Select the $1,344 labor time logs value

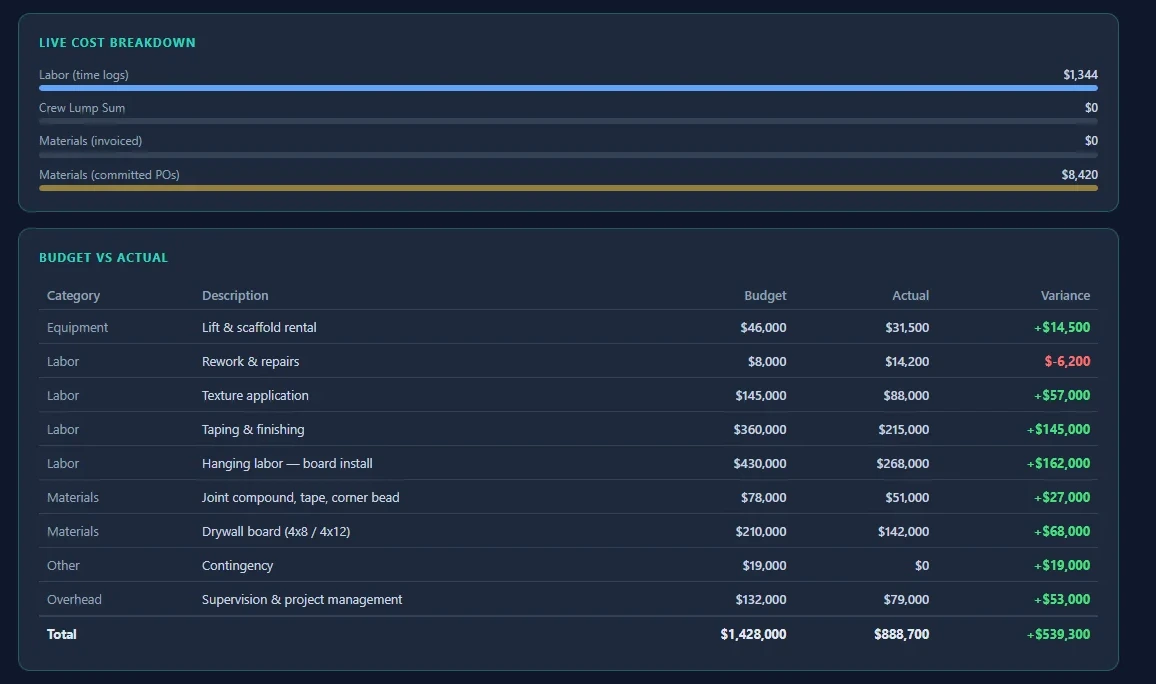tap(1080, 74)
